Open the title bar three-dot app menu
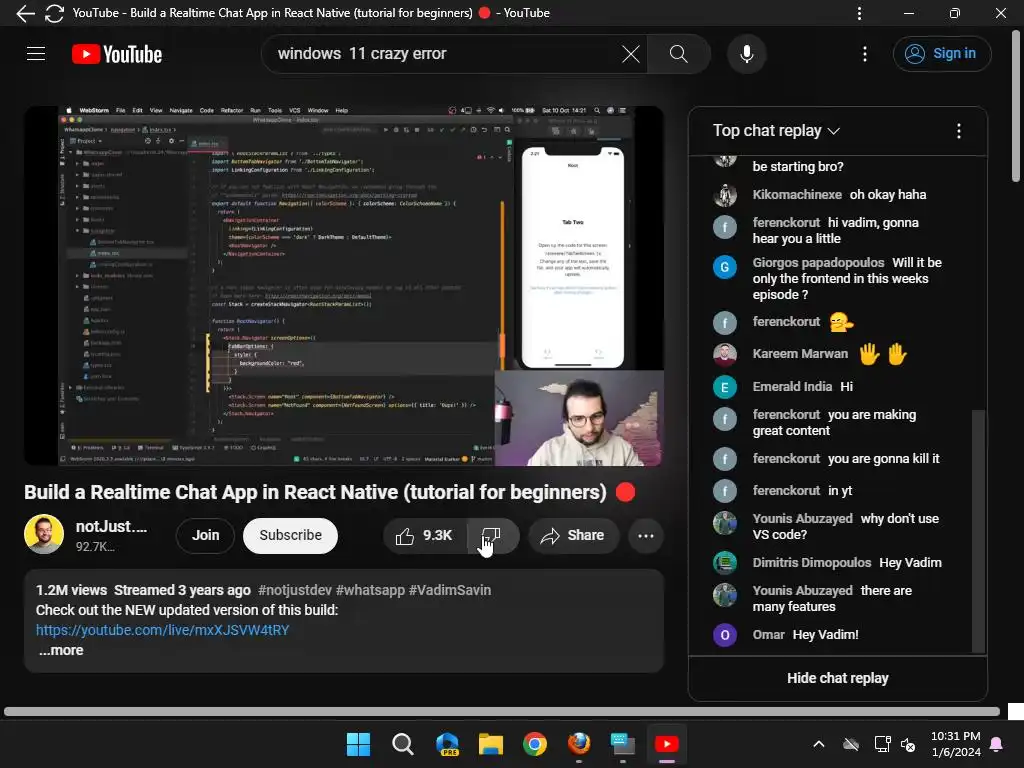This screenshot has width=1024, height=768. tap(859, 13)
